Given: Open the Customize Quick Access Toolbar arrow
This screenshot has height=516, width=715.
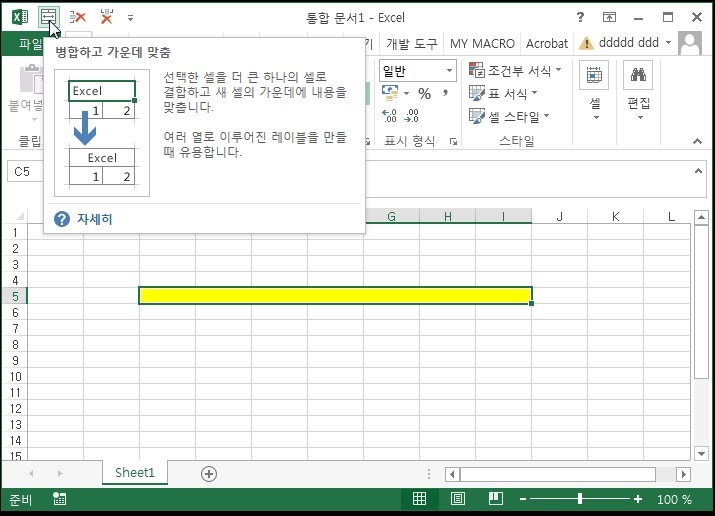Looking at the screenshot, I should tap(130, 18).
